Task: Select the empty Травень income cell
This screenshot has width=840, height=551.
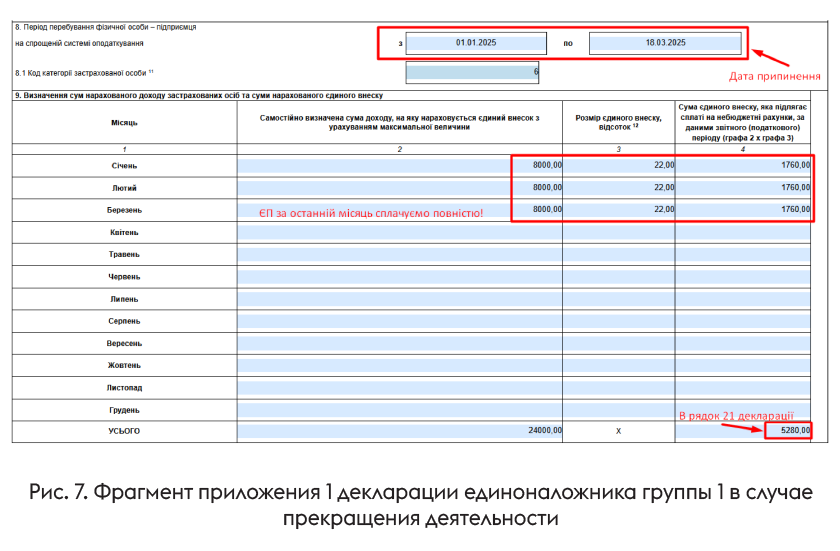Action: (400, 254)
